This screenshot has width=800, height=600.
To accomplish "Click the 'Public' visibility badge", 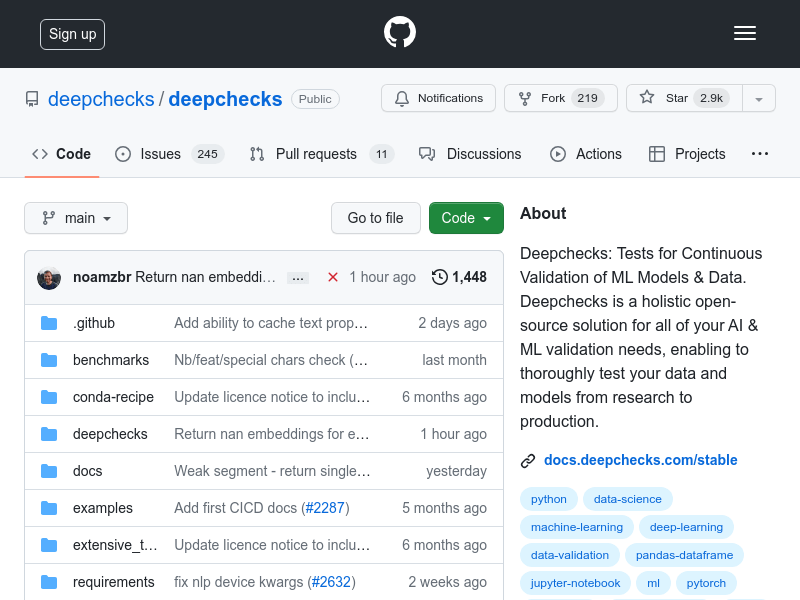I will [315, 99].
